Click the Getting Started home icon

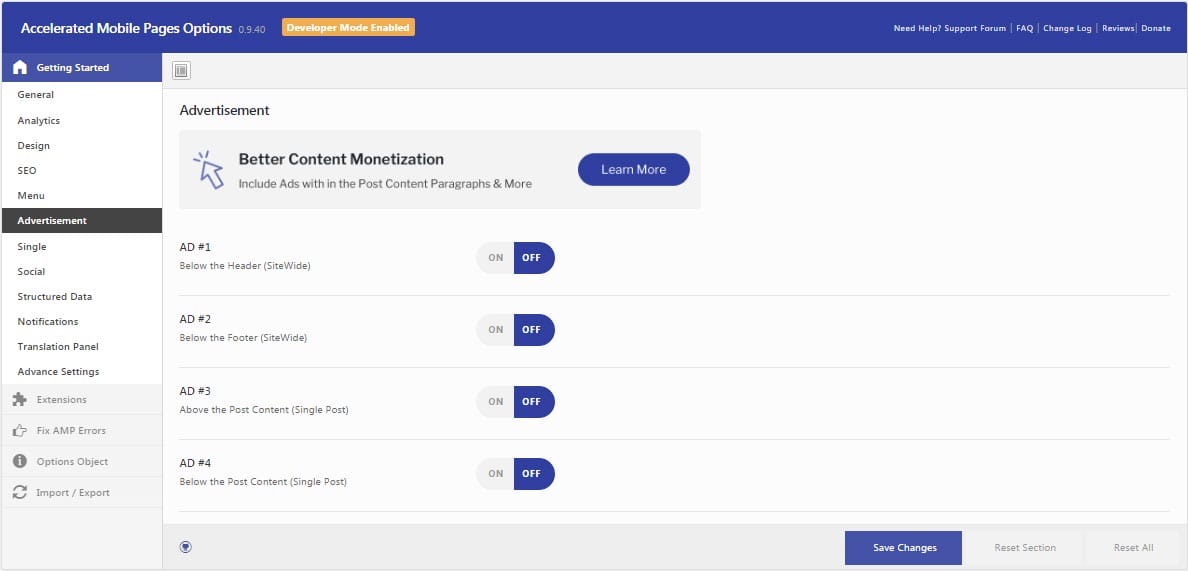pos(19,68)
